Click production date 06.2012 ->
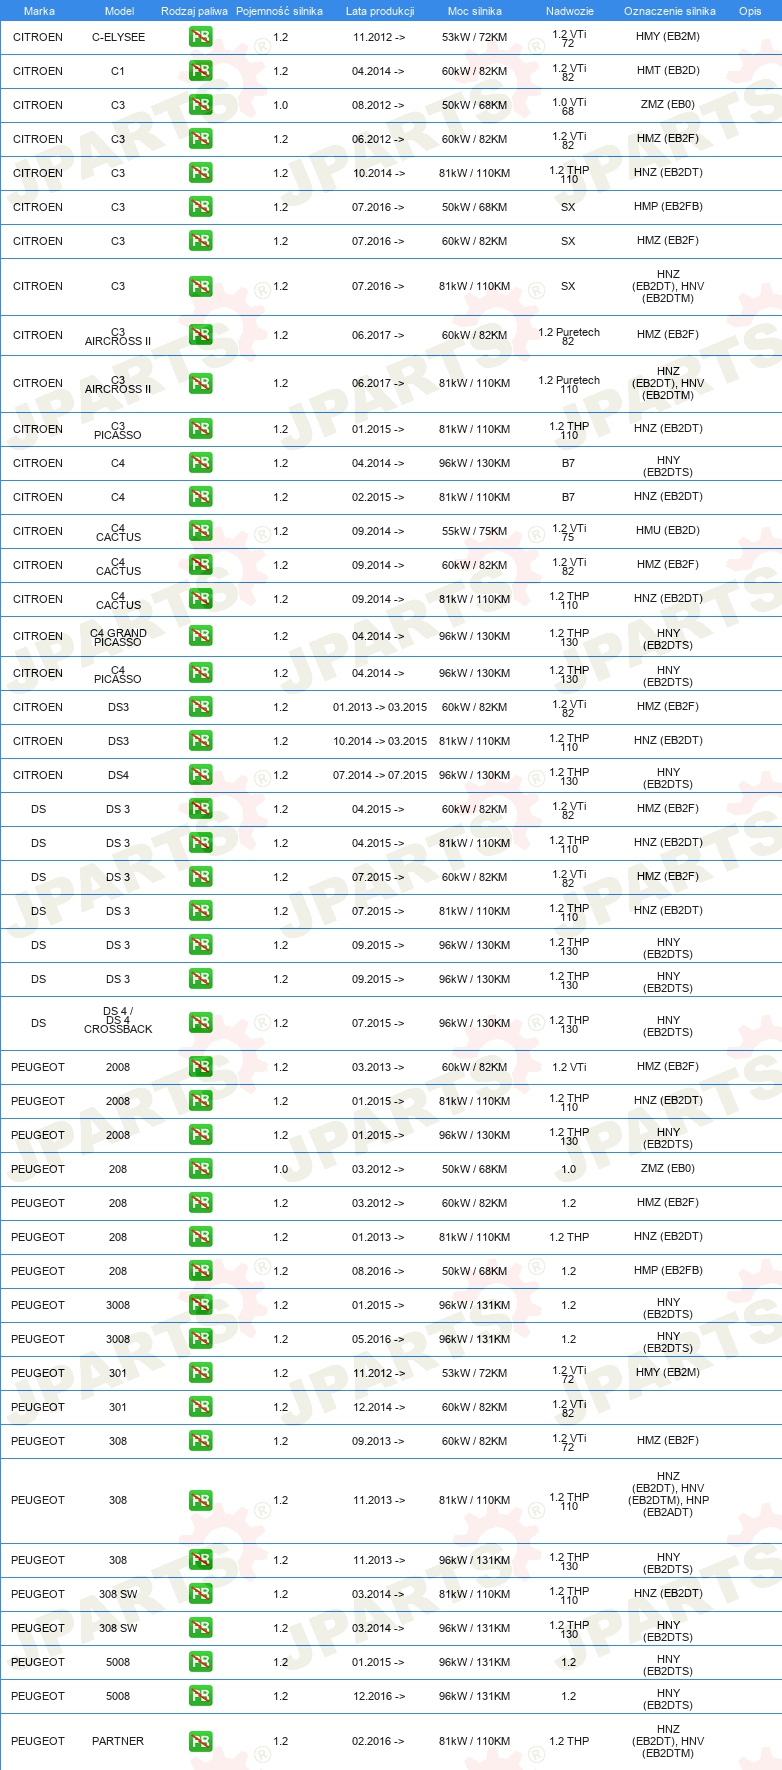The width and height of the screenshot is (782, 1770). click(x=378, y=139)
